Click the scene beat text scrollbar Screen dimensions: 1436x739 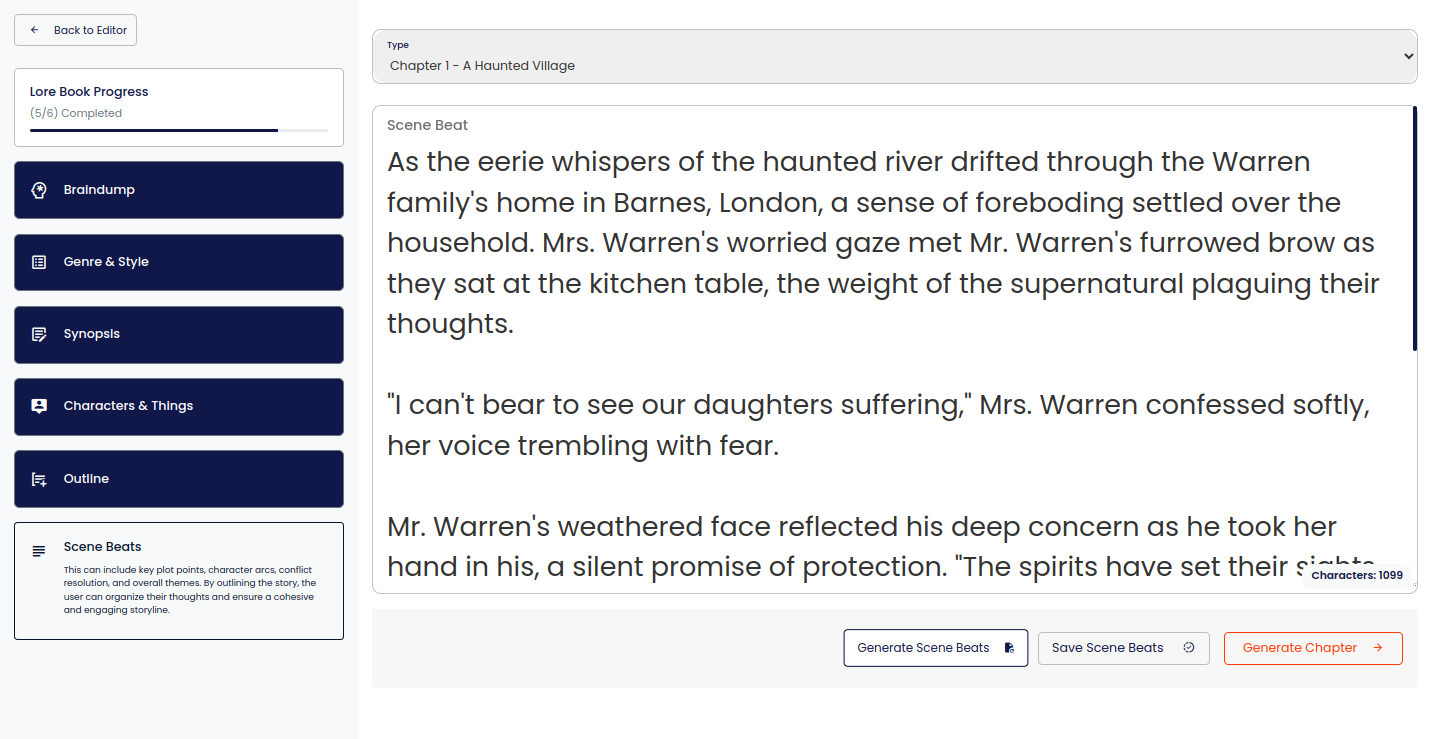[x=1414, y=230]
